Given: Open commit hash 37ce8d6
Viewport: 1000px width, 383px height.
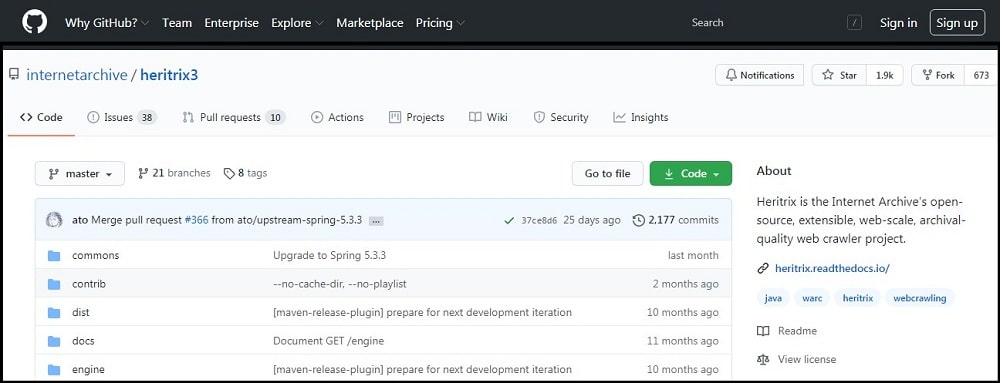Looking at the screenshot, I should click(x=539, y=220).
